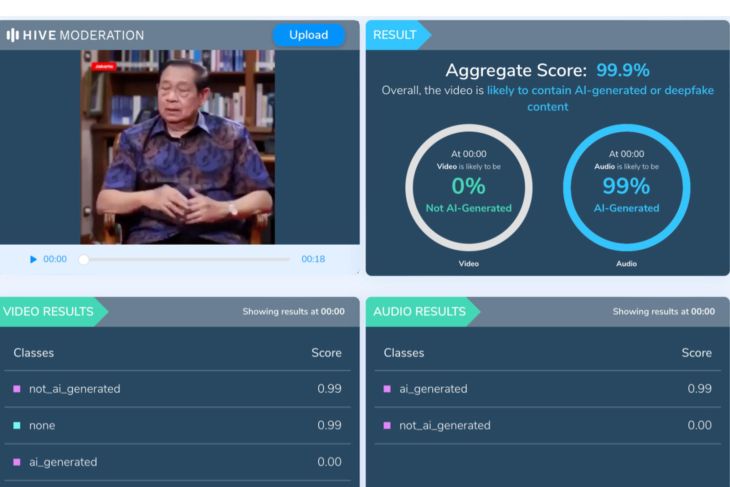Click the swatch beside audio not_ai_generated

click(387, 426)
